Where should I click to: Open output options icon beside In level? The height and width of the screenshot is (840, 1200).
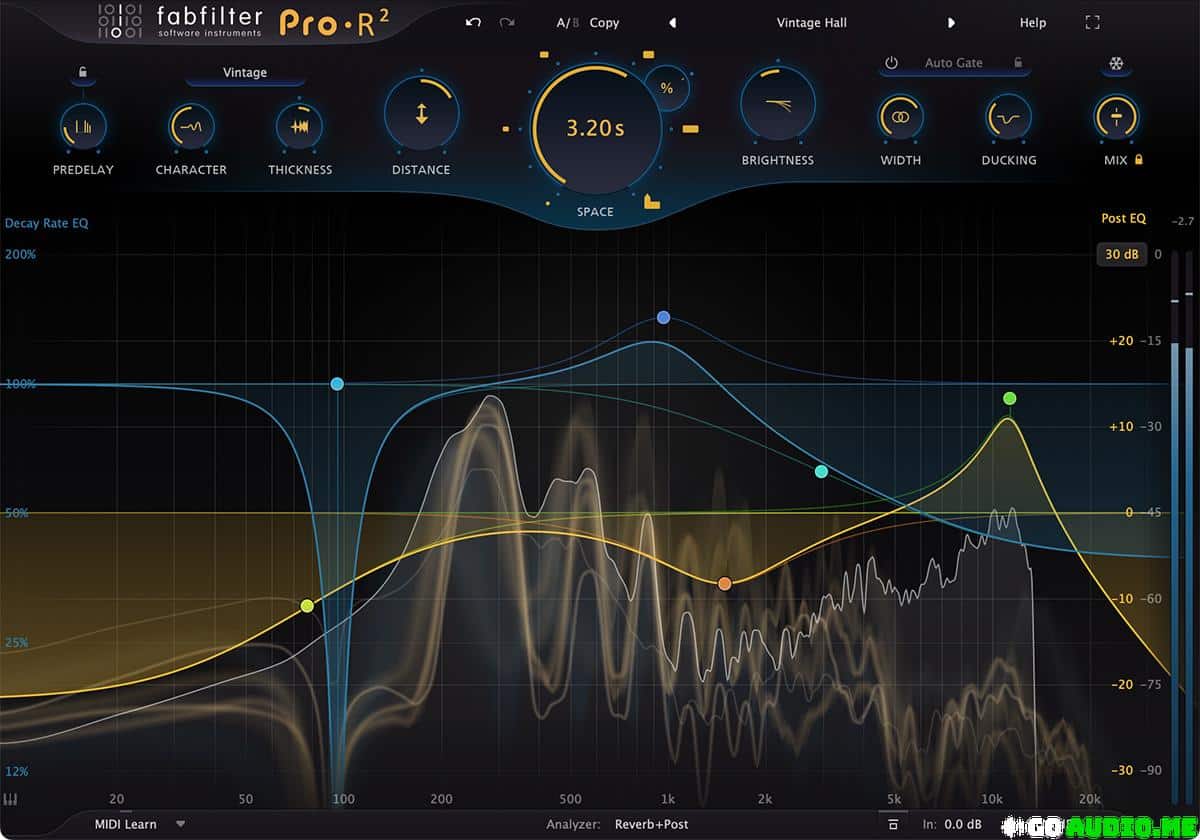point(893,825)
